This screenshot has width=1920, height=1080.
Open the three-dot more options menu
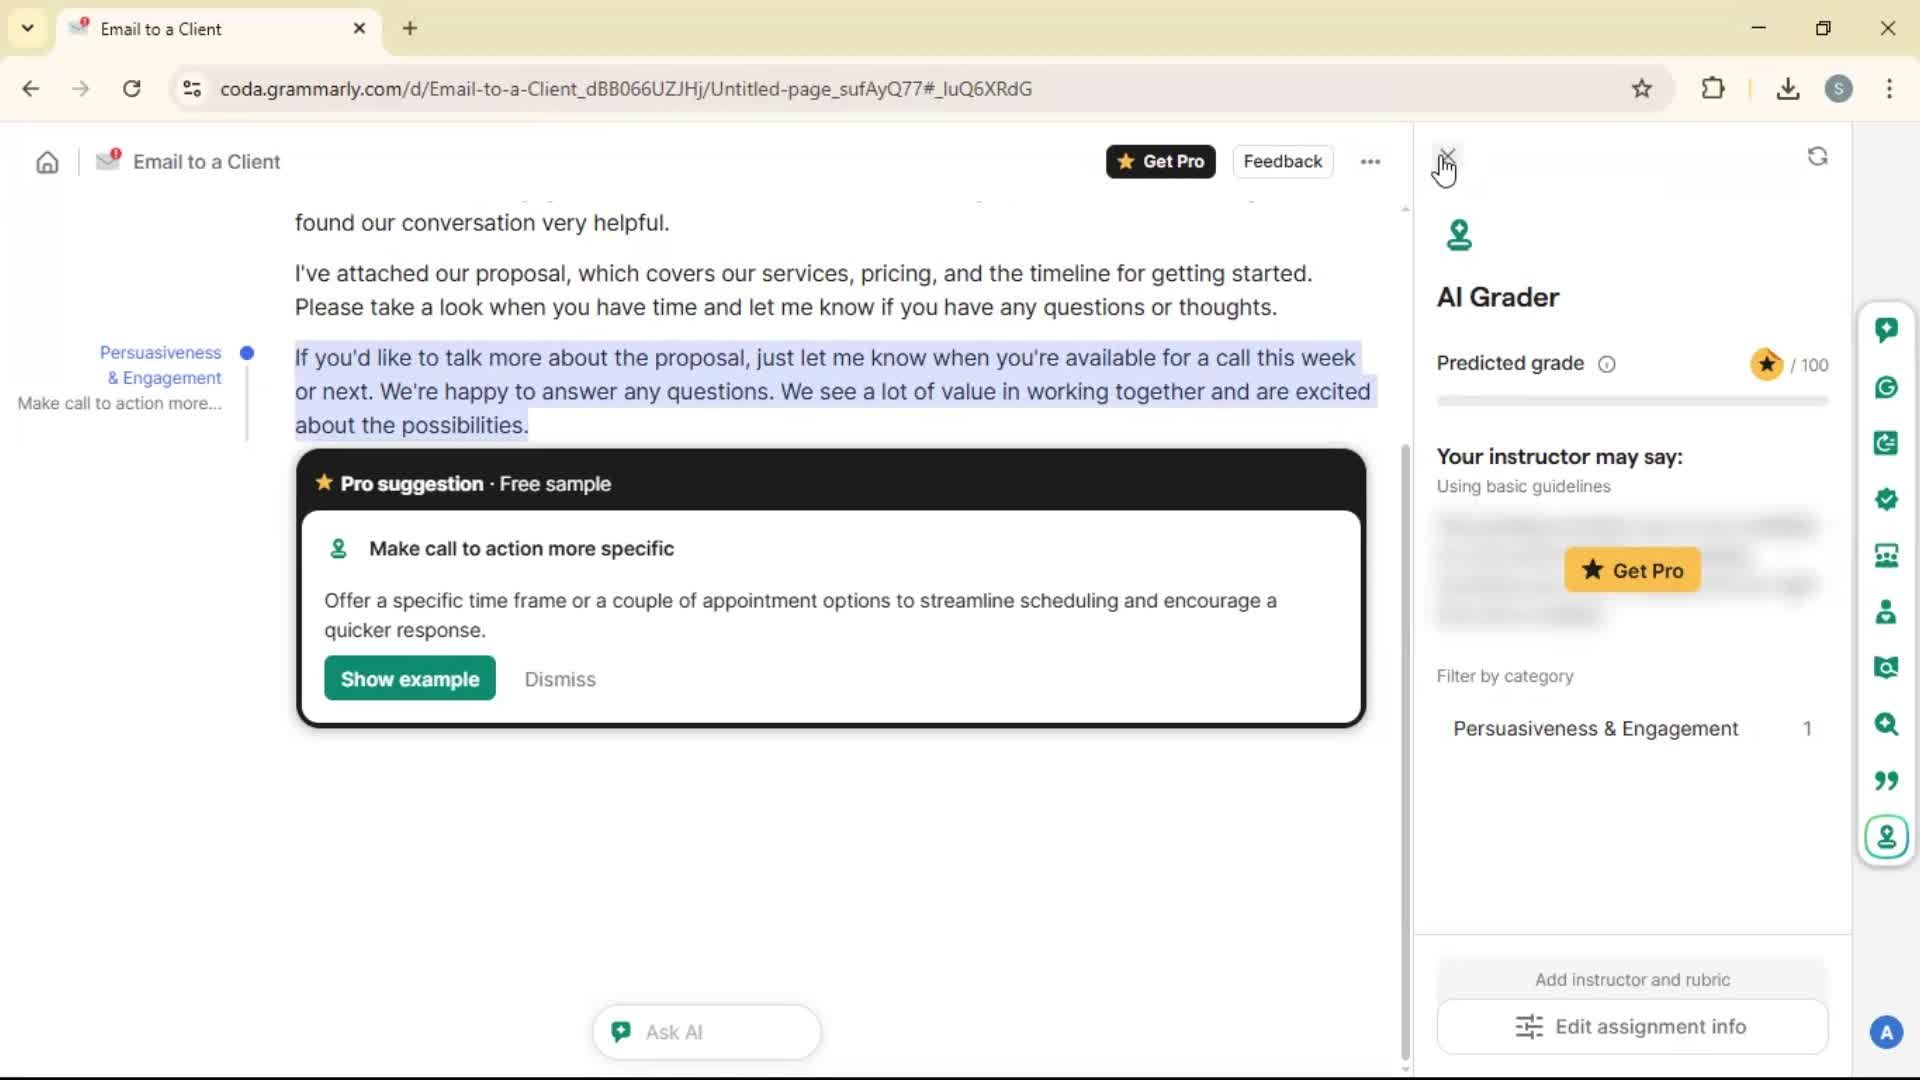(1370, 162)
